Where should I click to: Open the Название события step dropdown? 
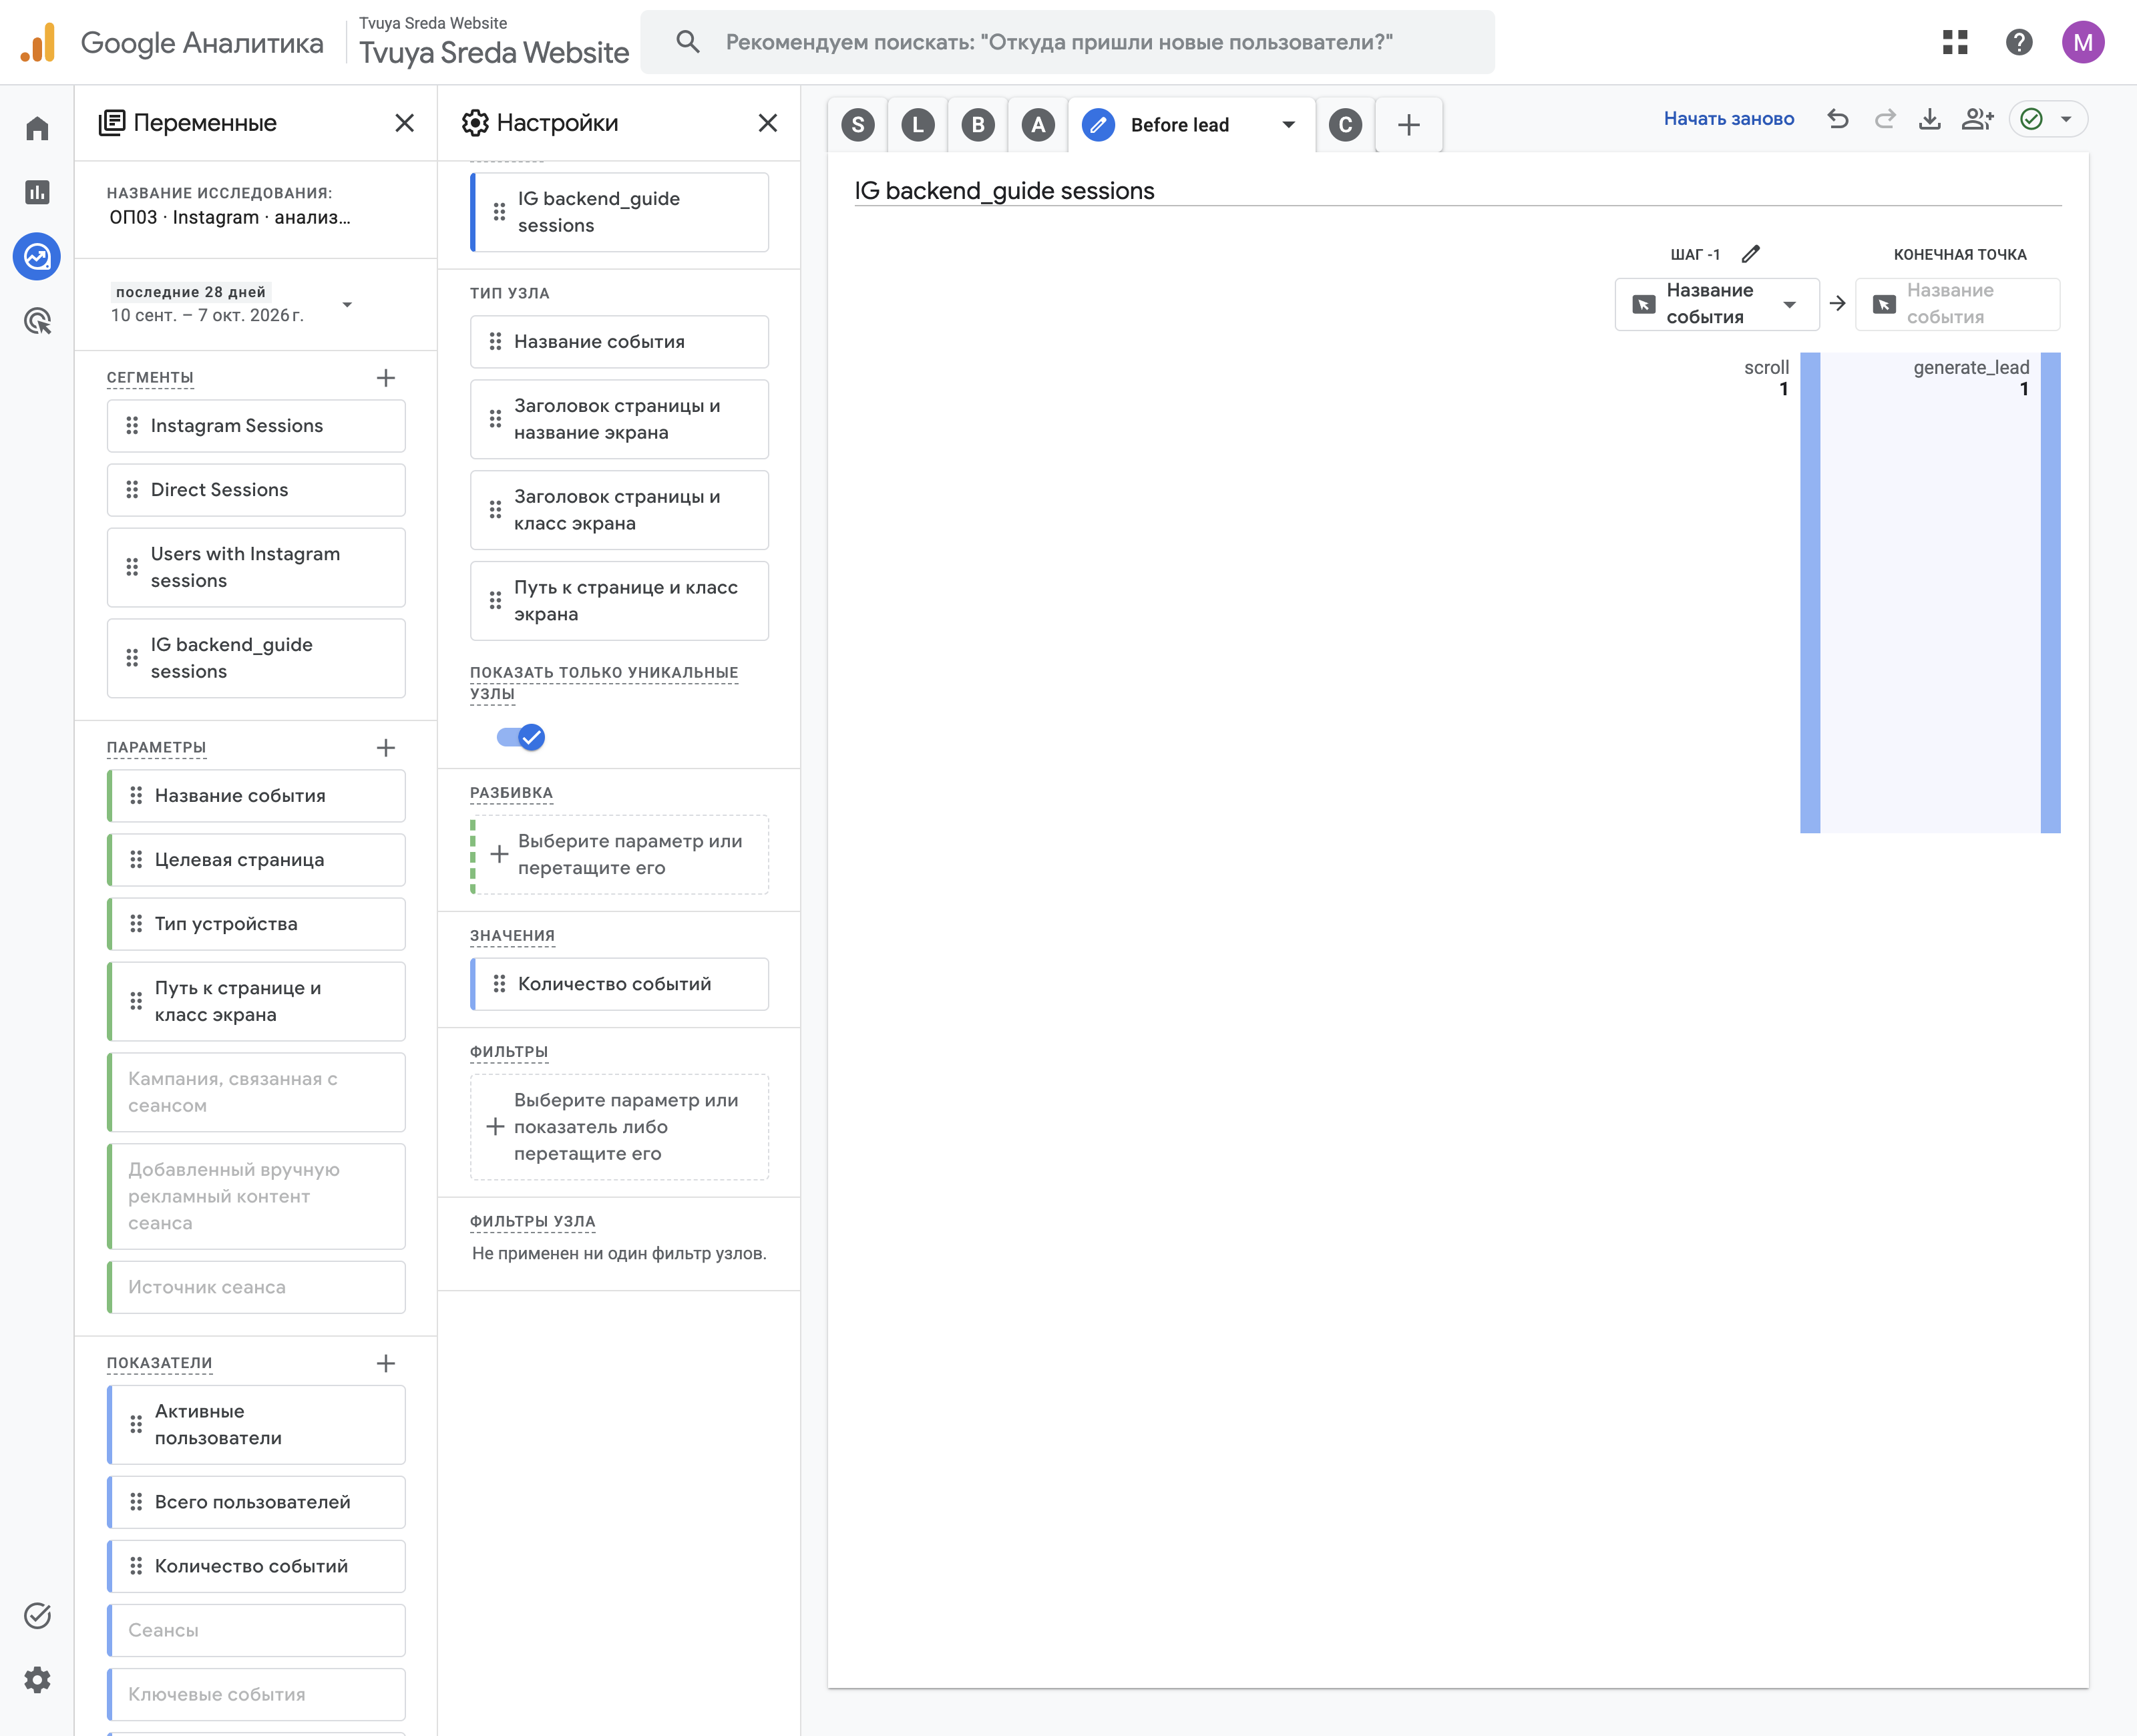pos(1717,304)
